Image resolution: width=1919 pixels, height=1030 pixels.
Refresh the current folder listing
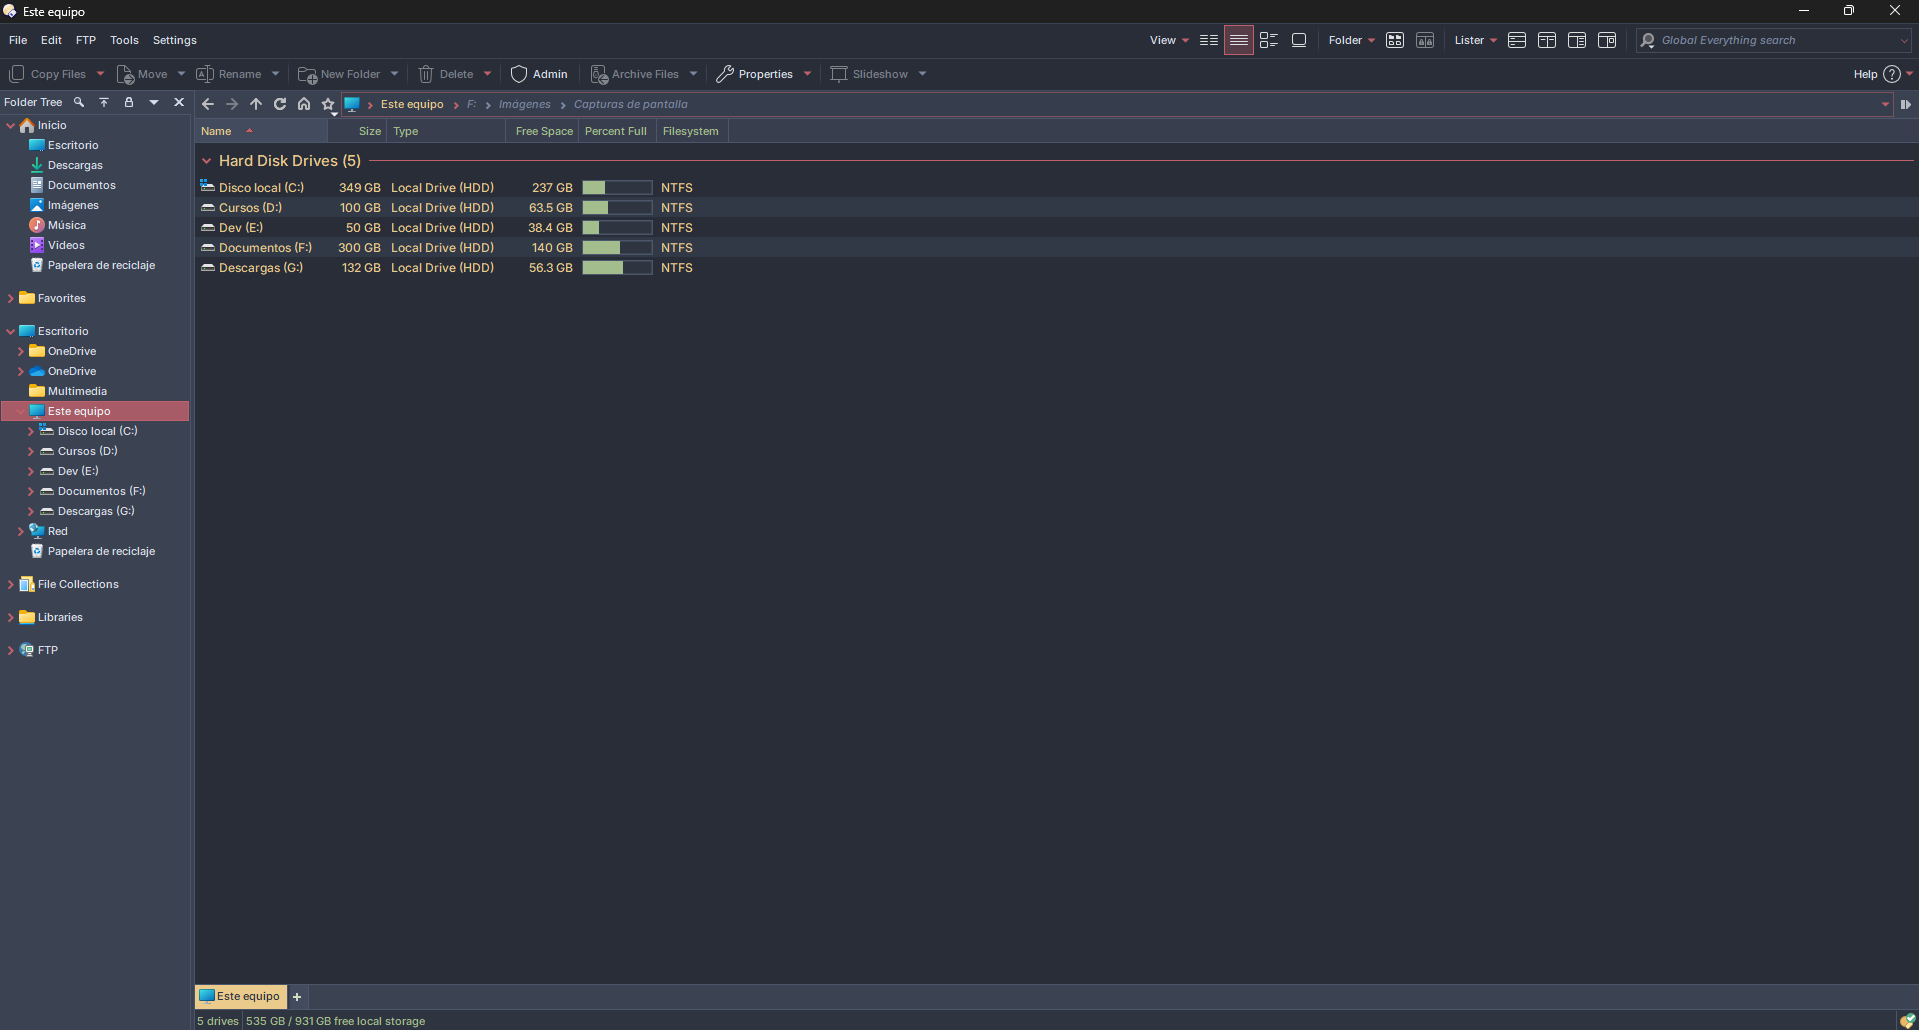point(280,104)
